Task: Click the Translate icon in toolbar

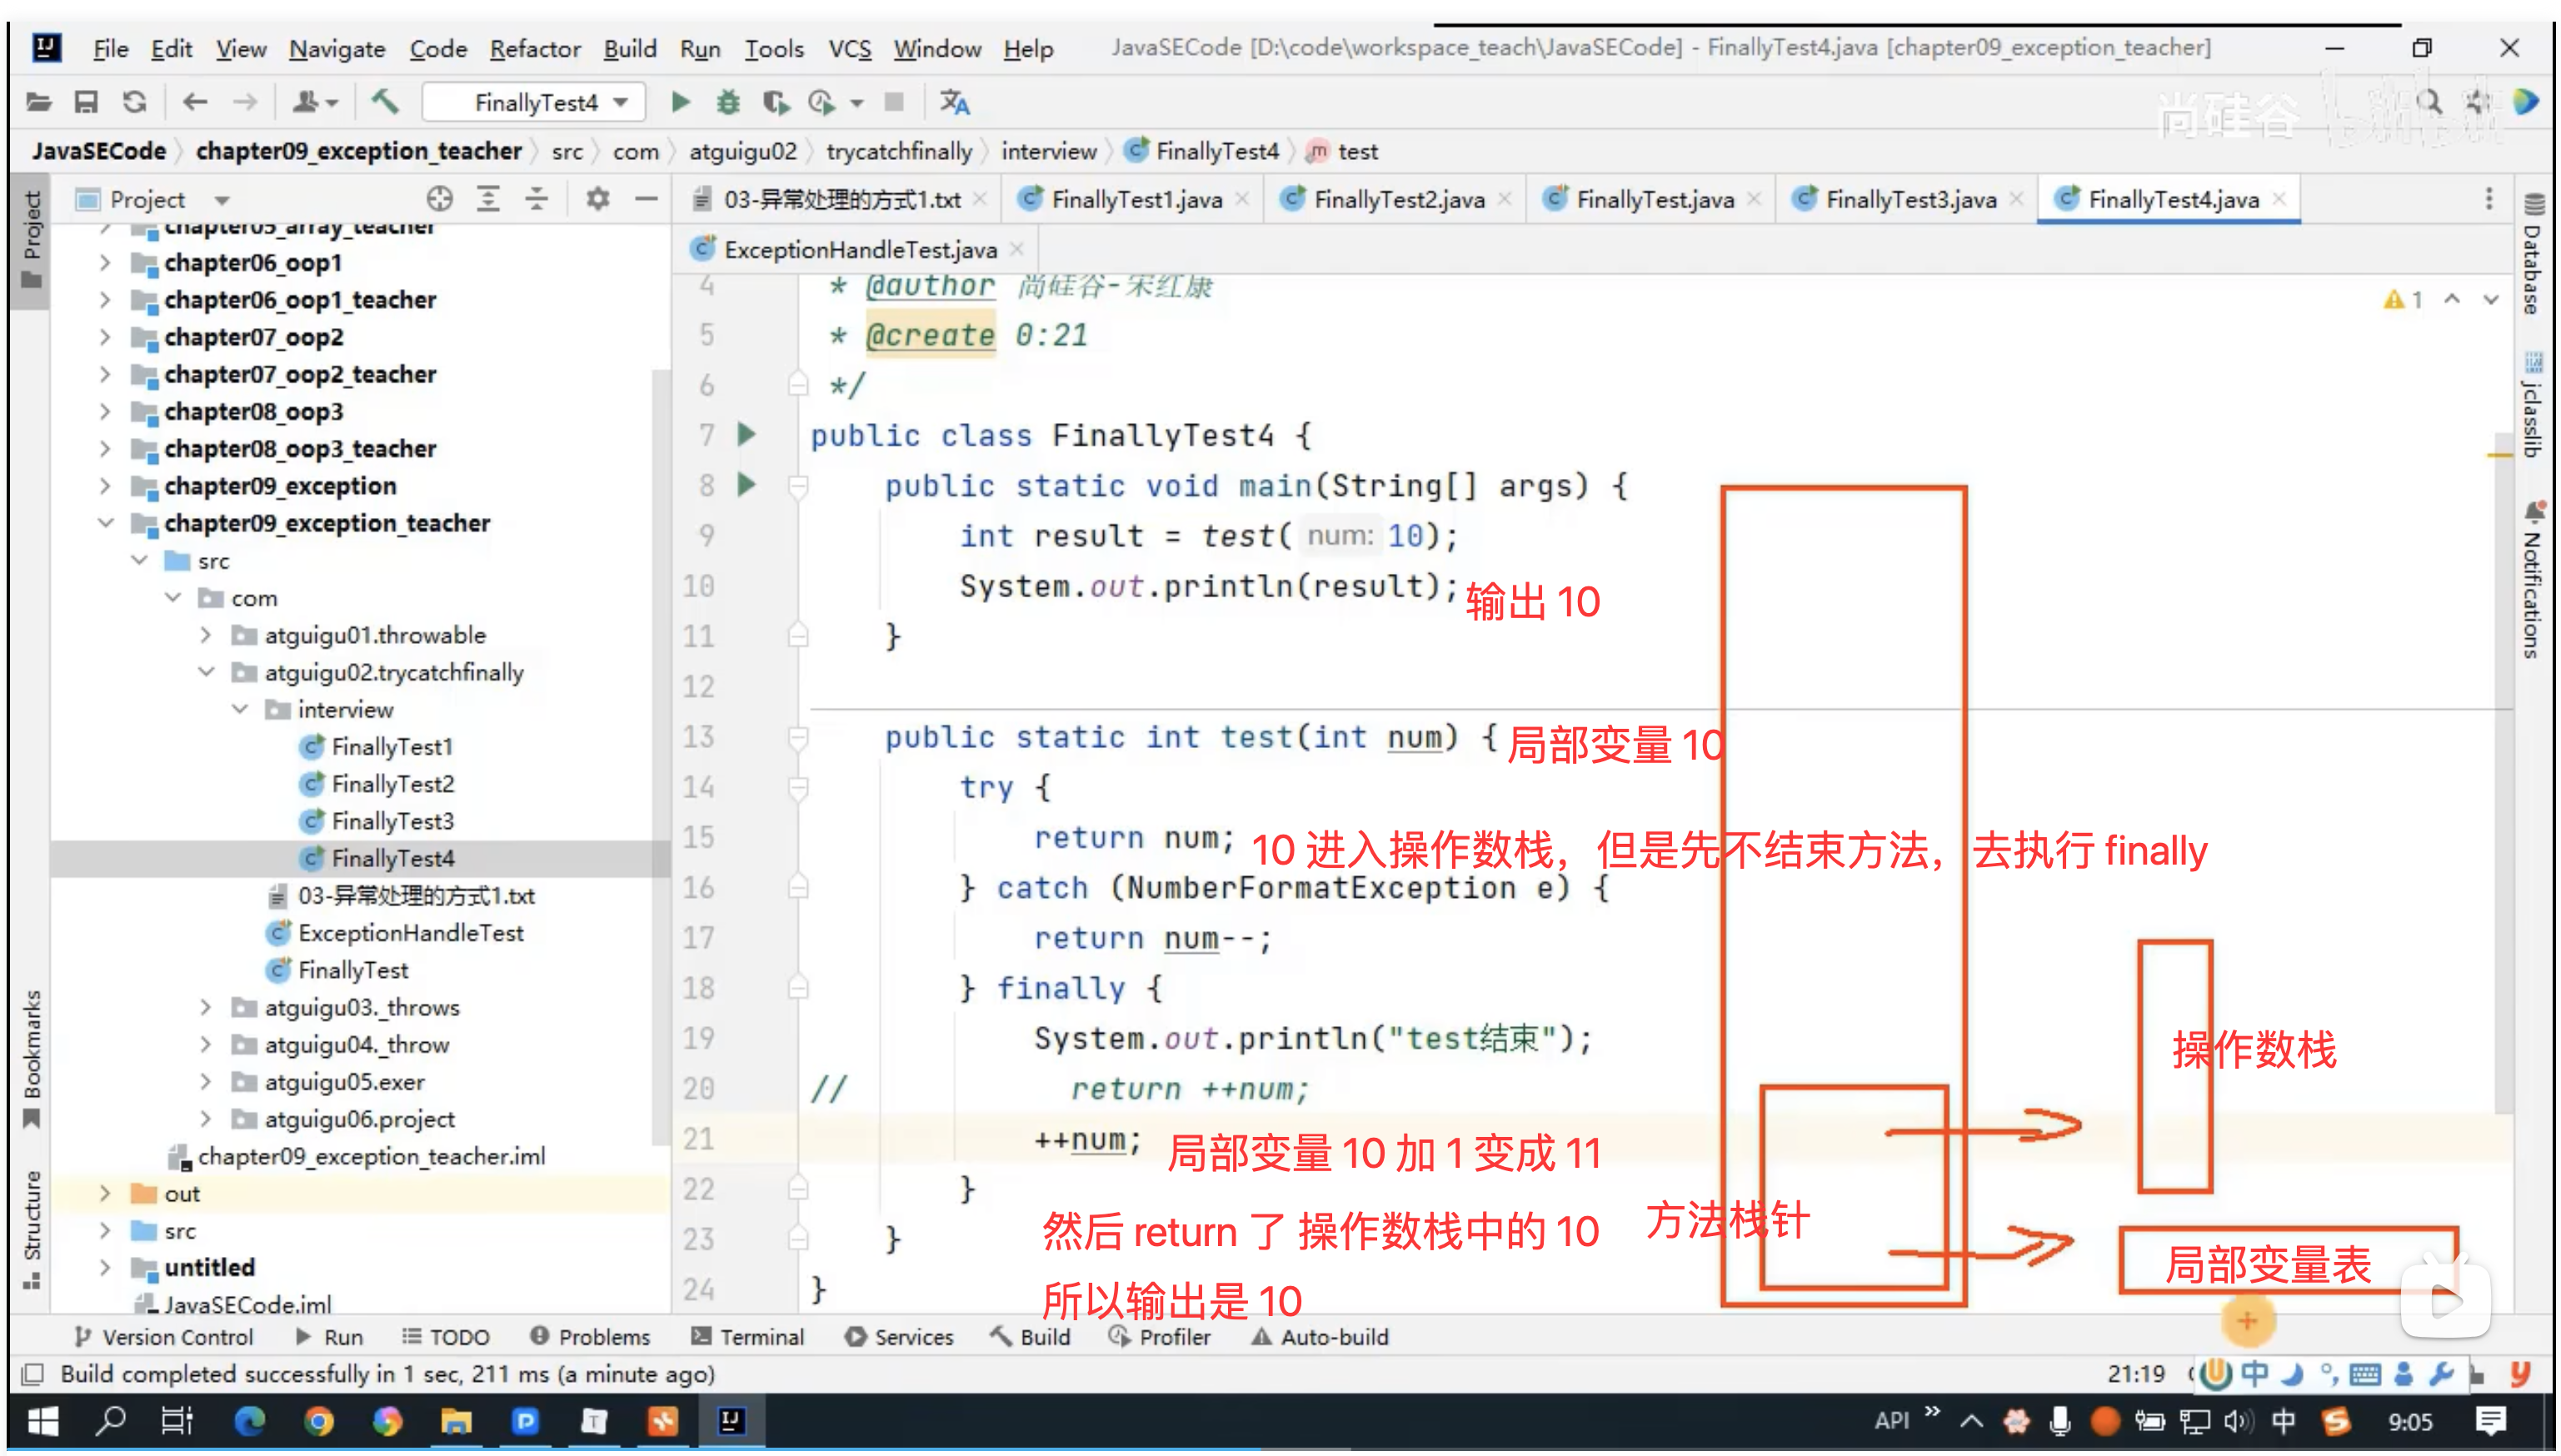Action: pyautogui.click(x=955, y=102)
